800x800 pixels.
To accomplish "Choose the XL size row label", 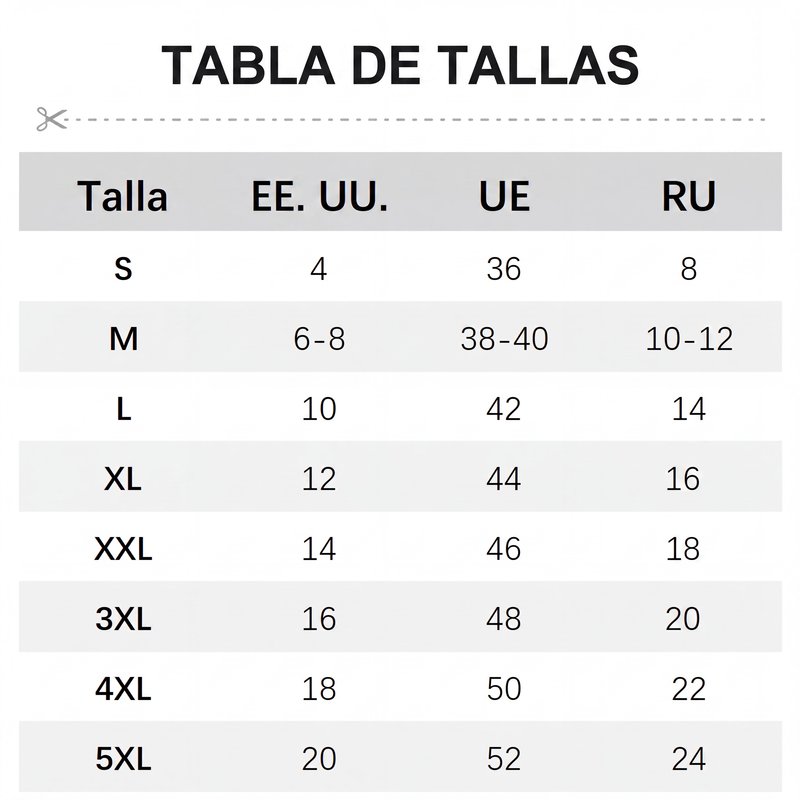I will click(122, 479).
